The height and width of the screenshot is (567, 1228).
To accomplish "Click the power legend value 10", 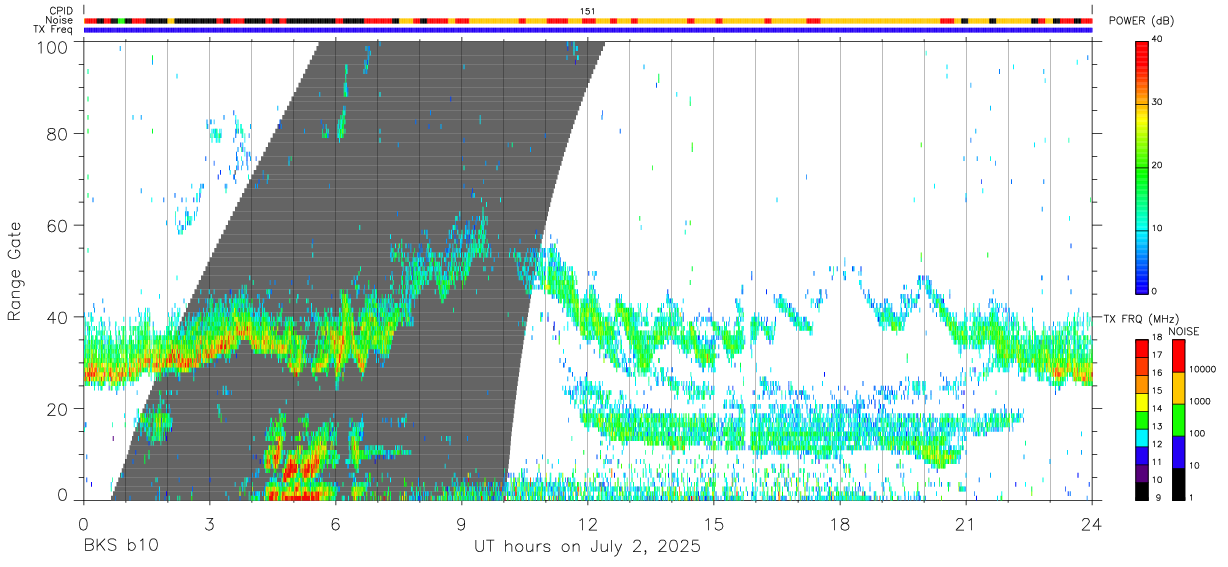I will pos(1156,228).
